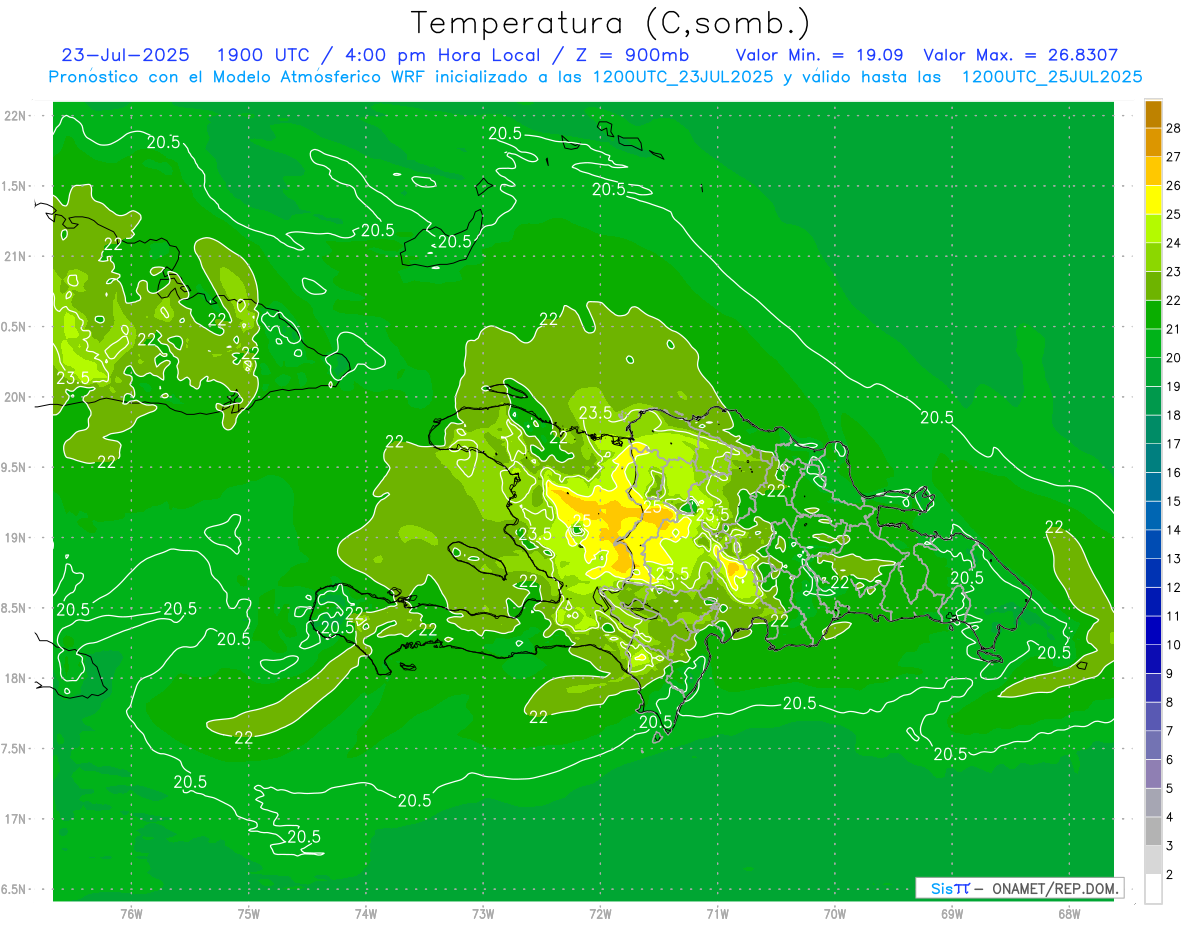This screenshot has height=927, width=1200.
Task: Click "Valor Max. = 26.8307" text
Action: click(1020, 55)
